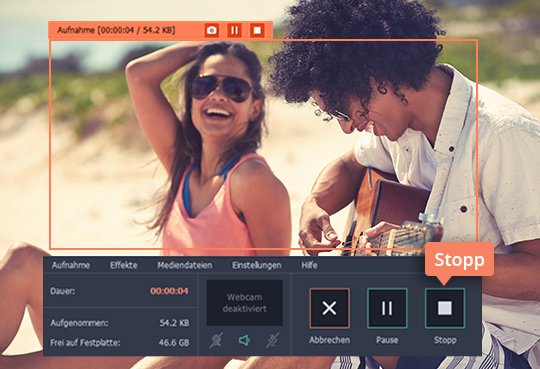540x369 pixels.
Task: Enable the crossed-out webcam icon
Action: coord(216,340)
